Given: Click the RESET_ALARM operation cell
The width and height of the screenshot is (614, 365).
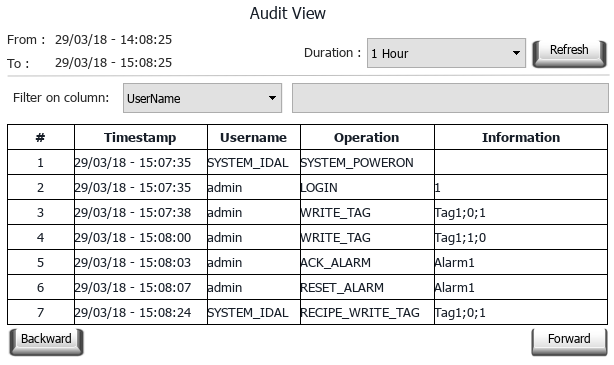Looking at the screenshot, I should click(367, 287).
